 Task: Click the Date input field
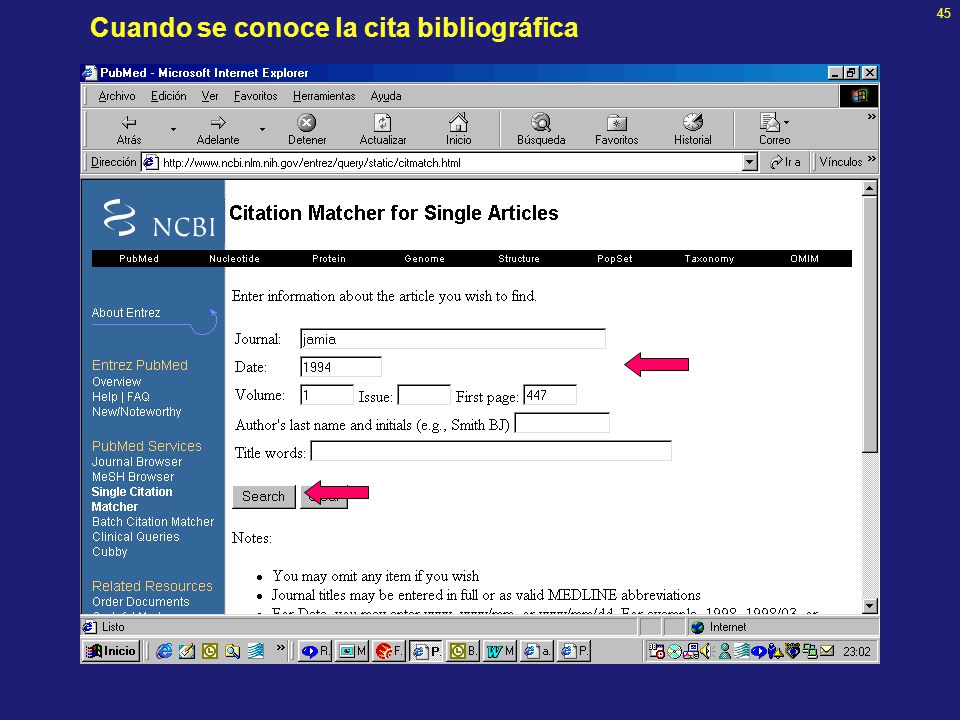(341, 367)
